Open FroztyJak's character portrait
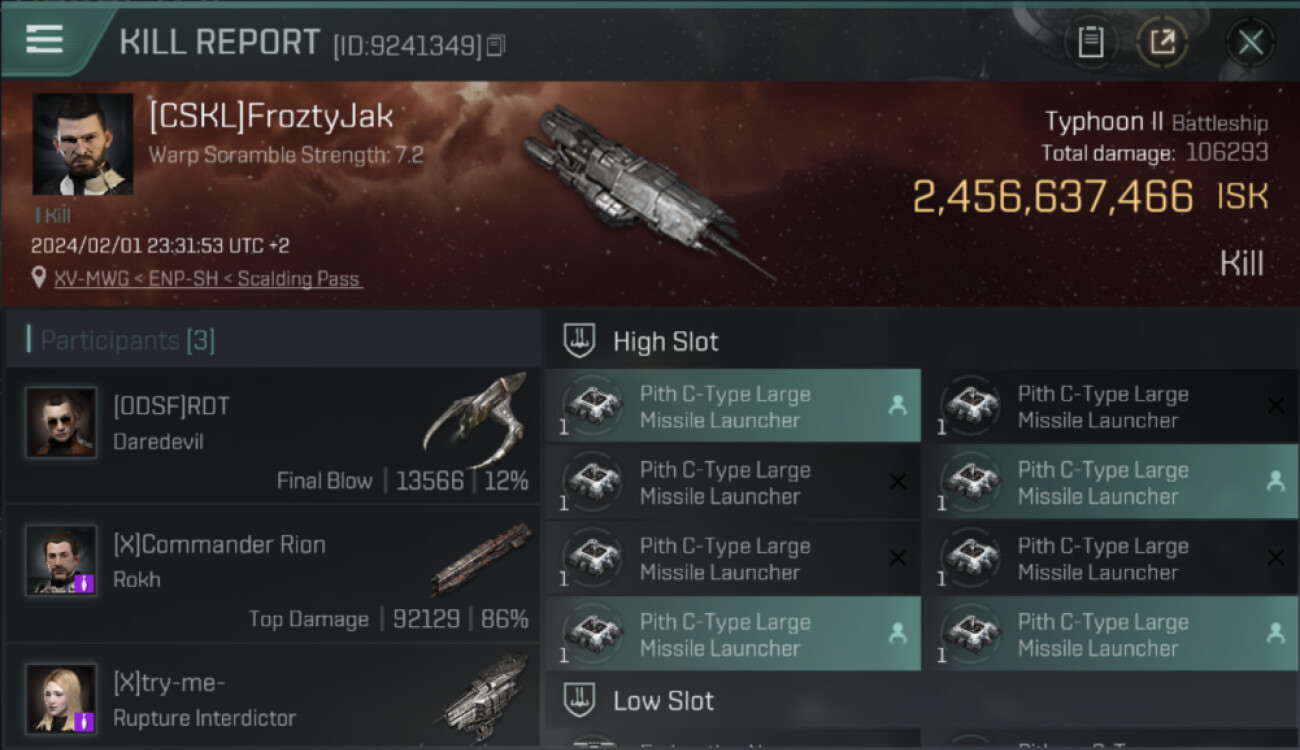 pyautogui.click(x=82, y=144)
